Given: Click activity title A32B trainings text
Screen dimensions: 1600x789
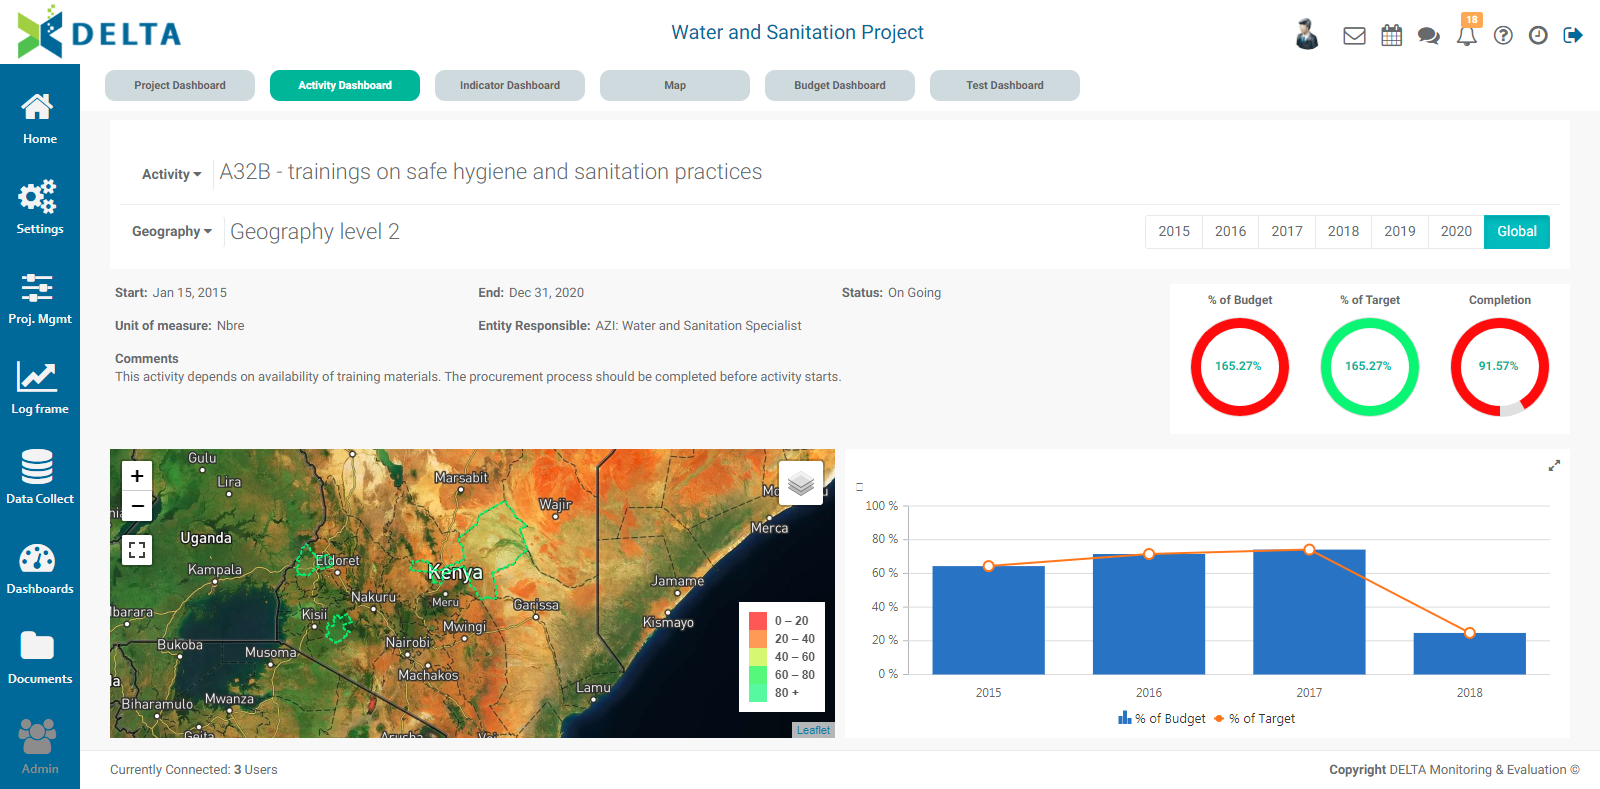Looking at the screenshot, I should coord(491,172).
